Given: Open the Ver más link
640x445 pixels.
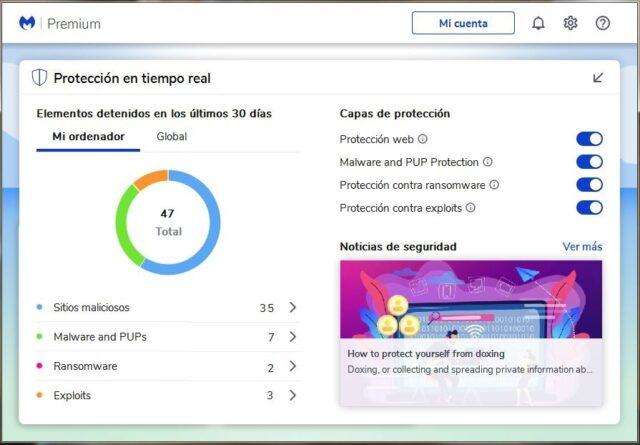Looking at the screenshot, I should 582,247.
